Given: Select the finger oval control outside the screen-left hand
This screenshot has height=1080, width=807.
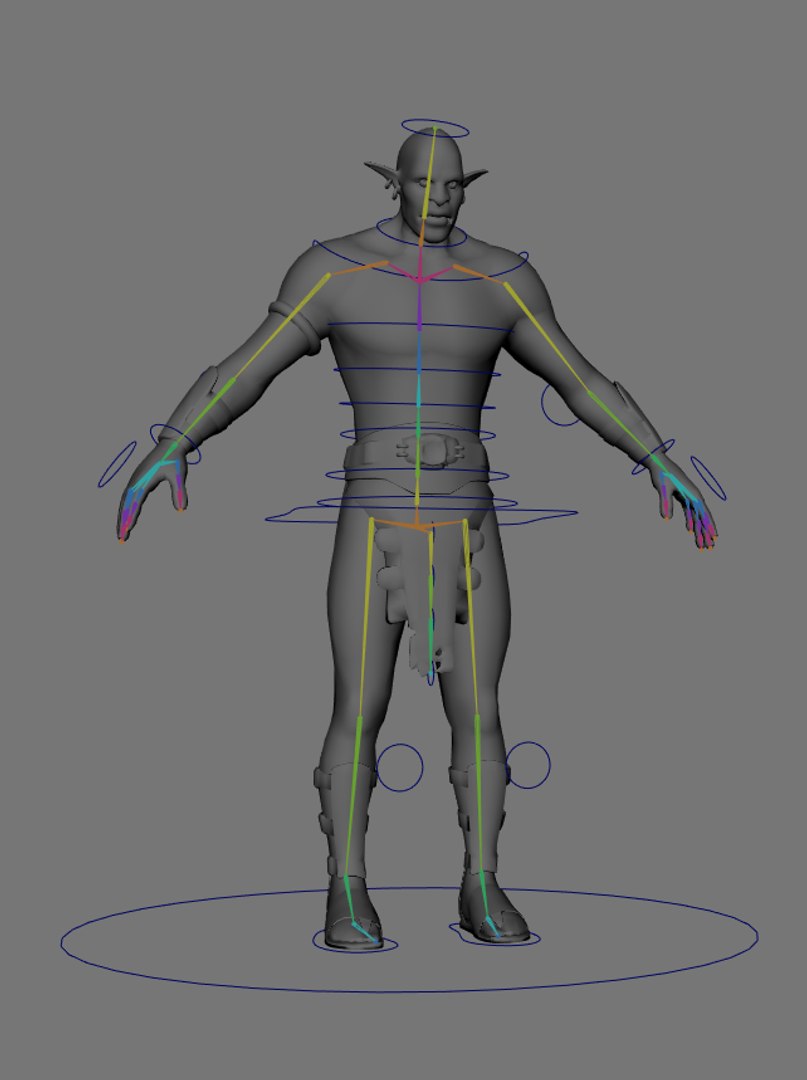Looking at the screenshot, I should pos(117,464).
